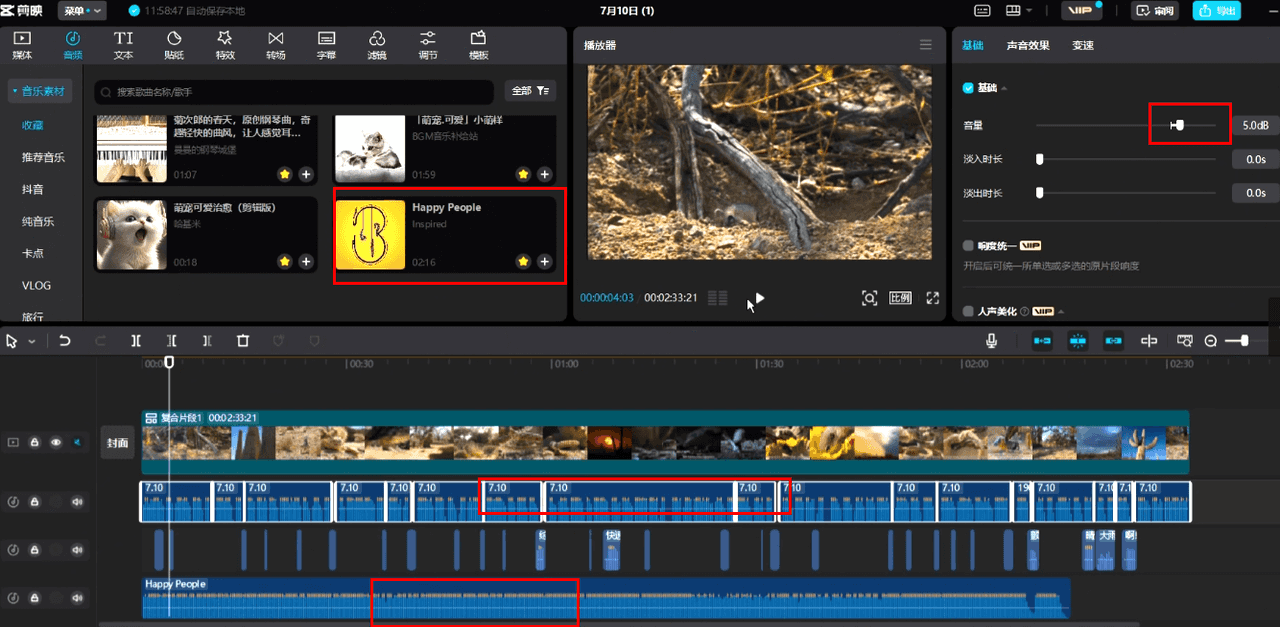Click the player fullscreen icon
Viewport: 1280px width, 627px height.
[933, 298]
